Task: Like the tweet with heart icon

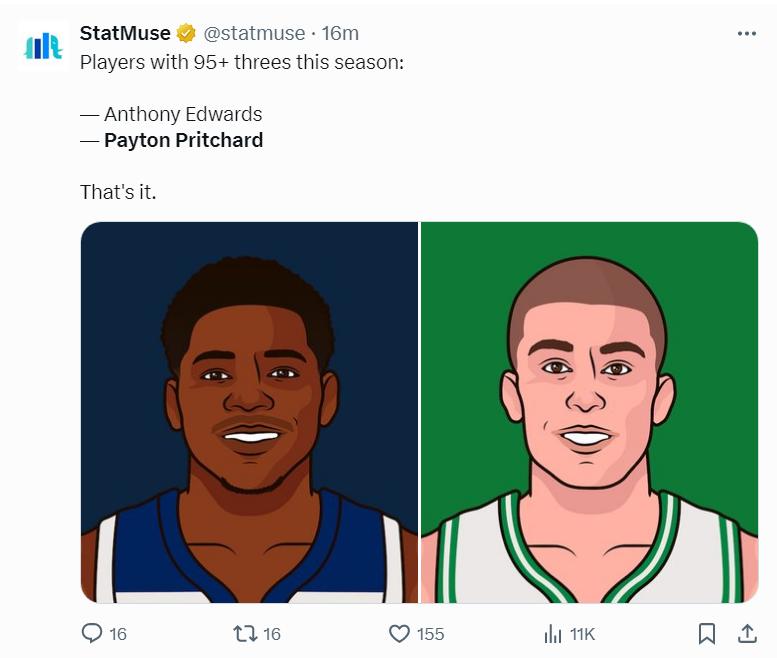Action: click(x=399, y=634)
